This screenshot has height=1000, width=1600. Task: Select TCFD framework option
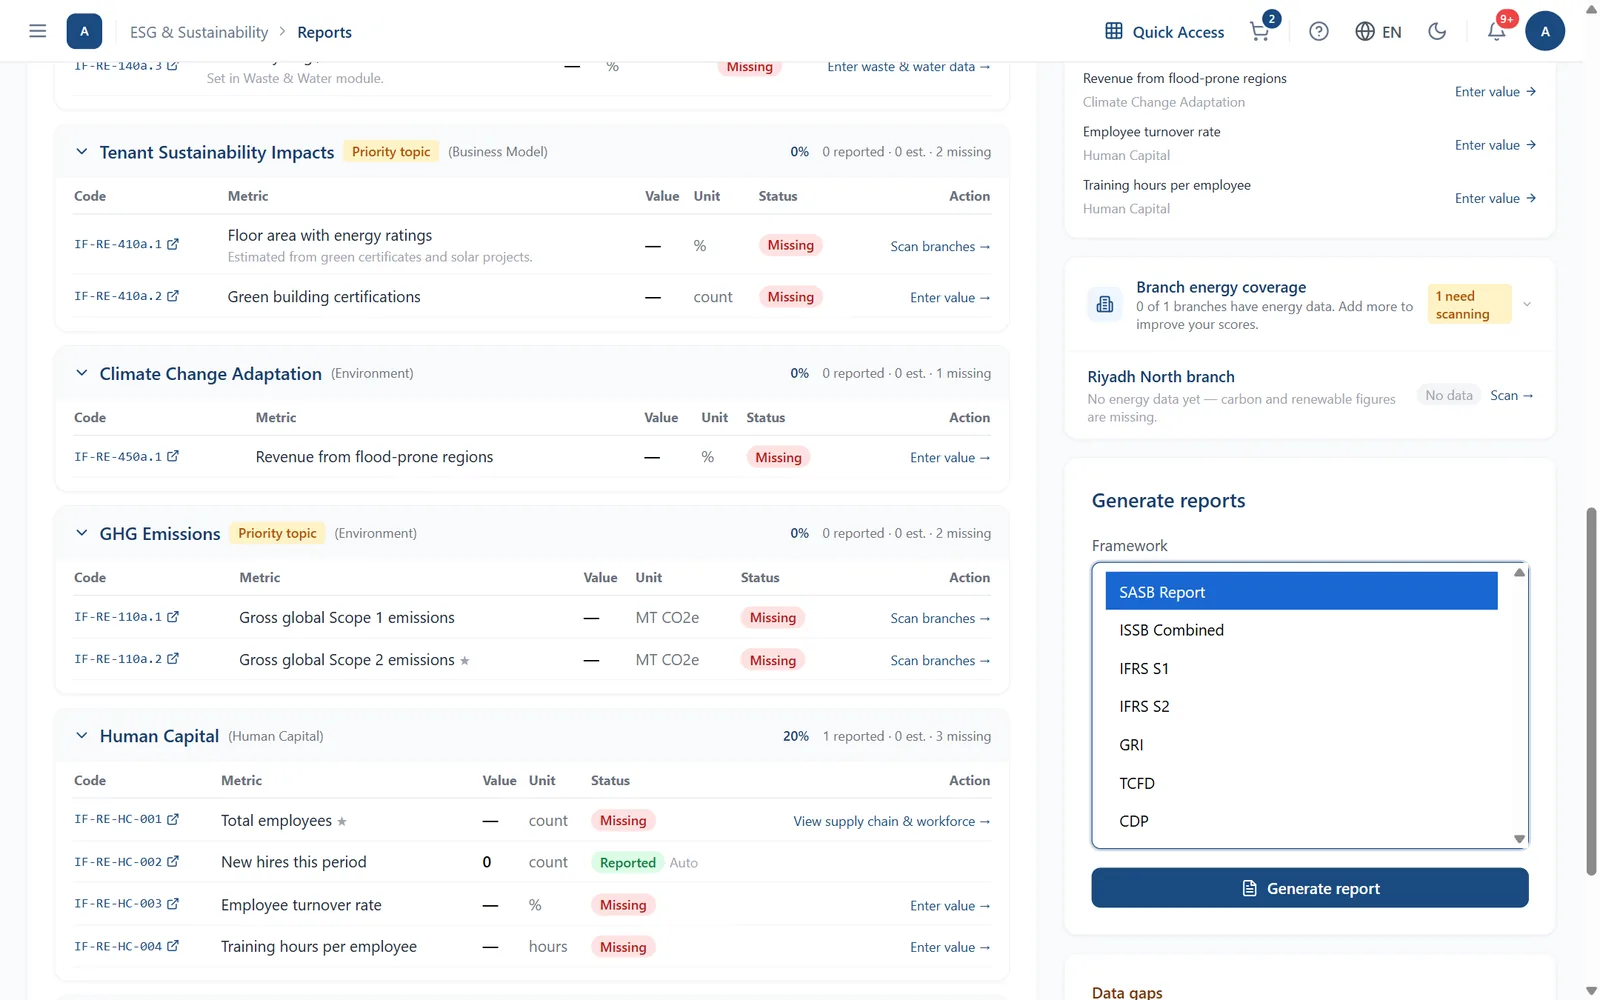point(1301,783)
